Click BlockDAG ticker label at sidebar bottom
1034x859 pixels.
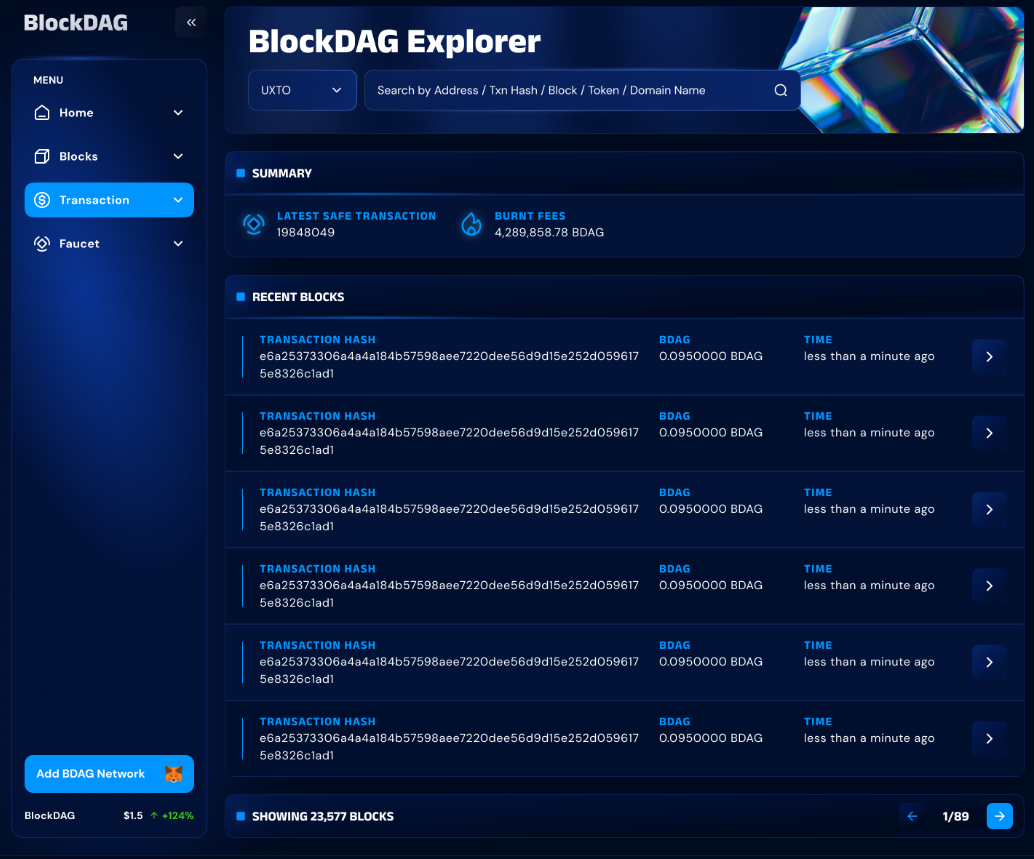pyautogui.click(x=49, y=815)
